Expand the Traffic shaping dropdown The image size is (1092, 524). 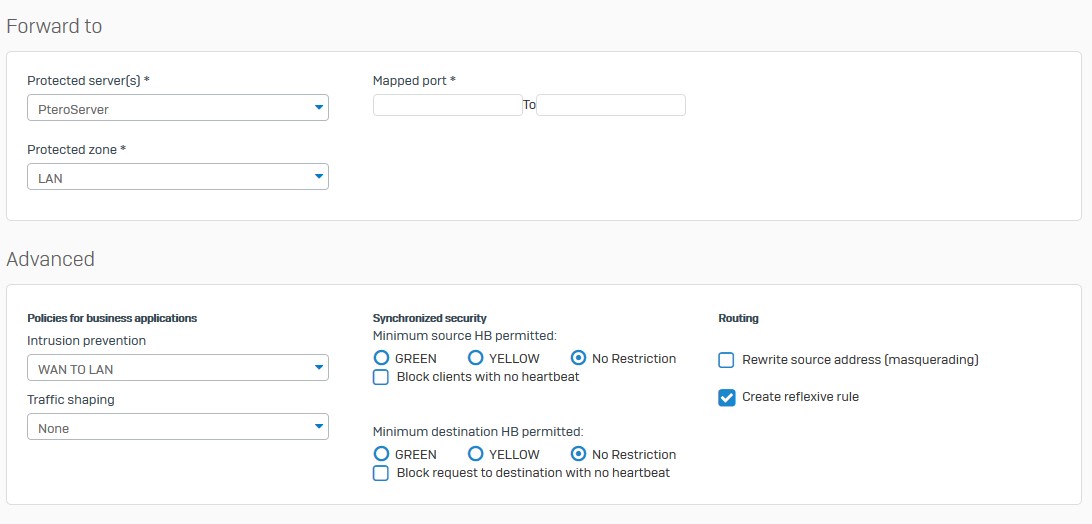[x=177, y=427]
